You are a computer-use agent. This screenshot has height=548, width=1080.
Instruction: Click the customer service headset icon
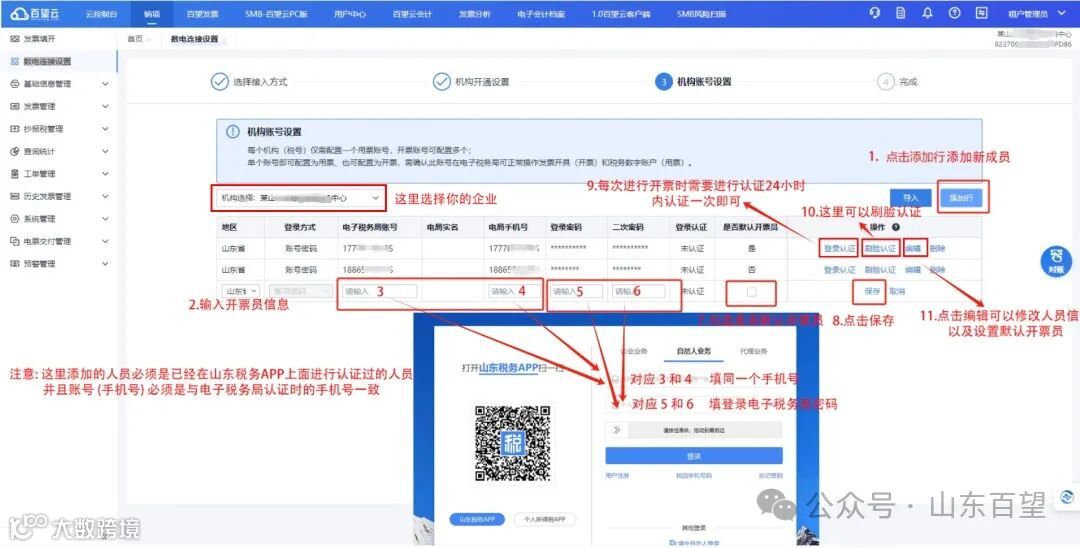click(x=875, y=13)
